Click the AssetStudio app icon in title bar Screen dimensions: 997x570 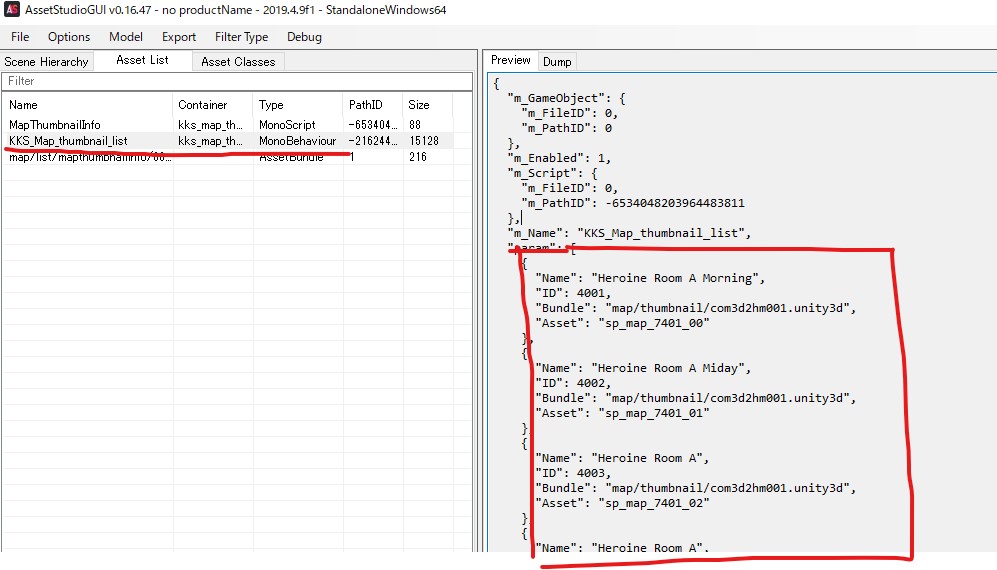(13, 10)
